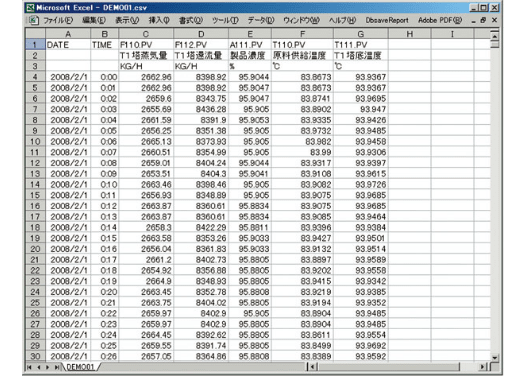Select cell with value 8343.75
This screenshot has width=525, height=376.
pyautogui.click(x=201, y=98)
